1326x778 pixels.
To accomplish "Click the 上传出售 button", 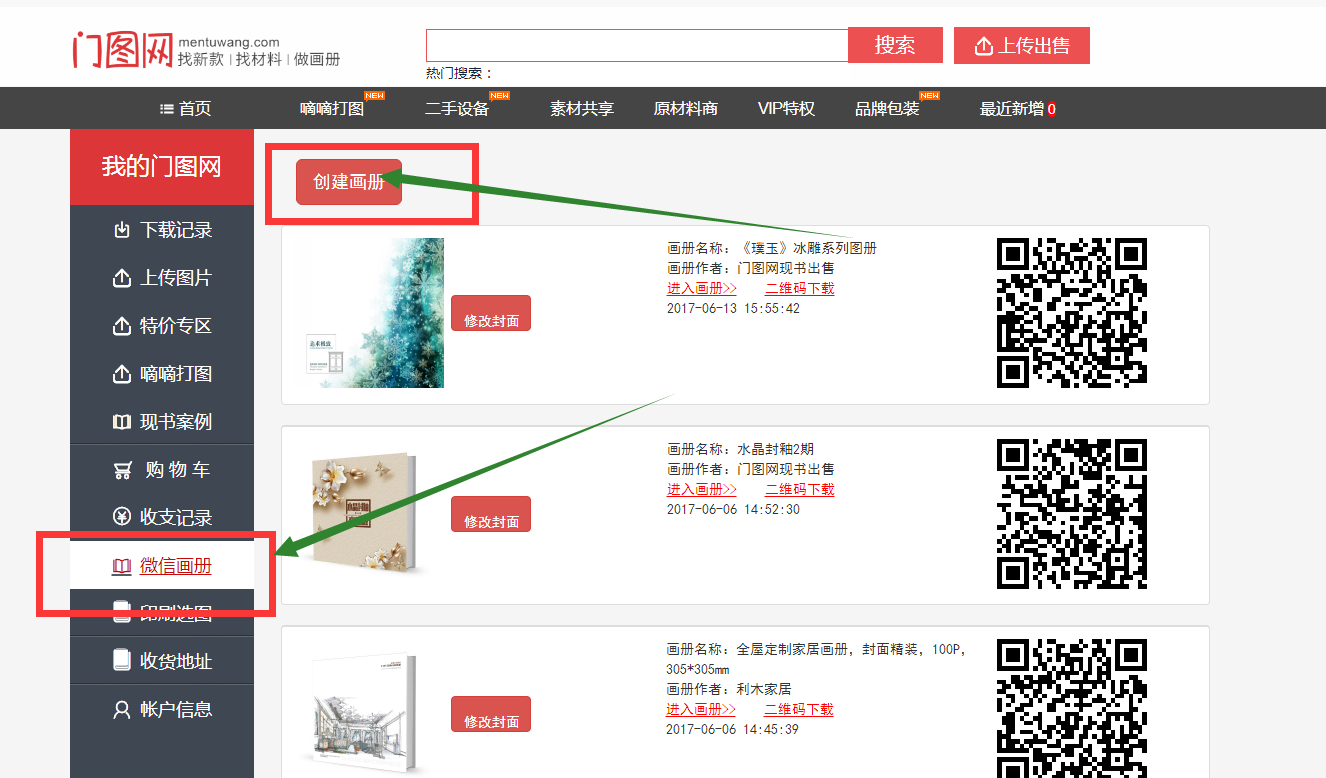I will [1021, 46].
